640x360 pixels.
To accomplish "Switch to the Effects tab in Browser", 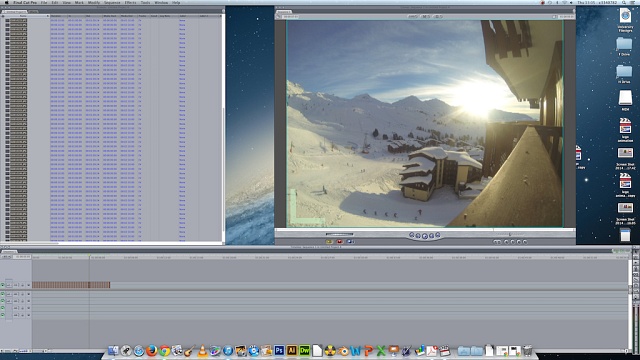I will click(33, 11).
